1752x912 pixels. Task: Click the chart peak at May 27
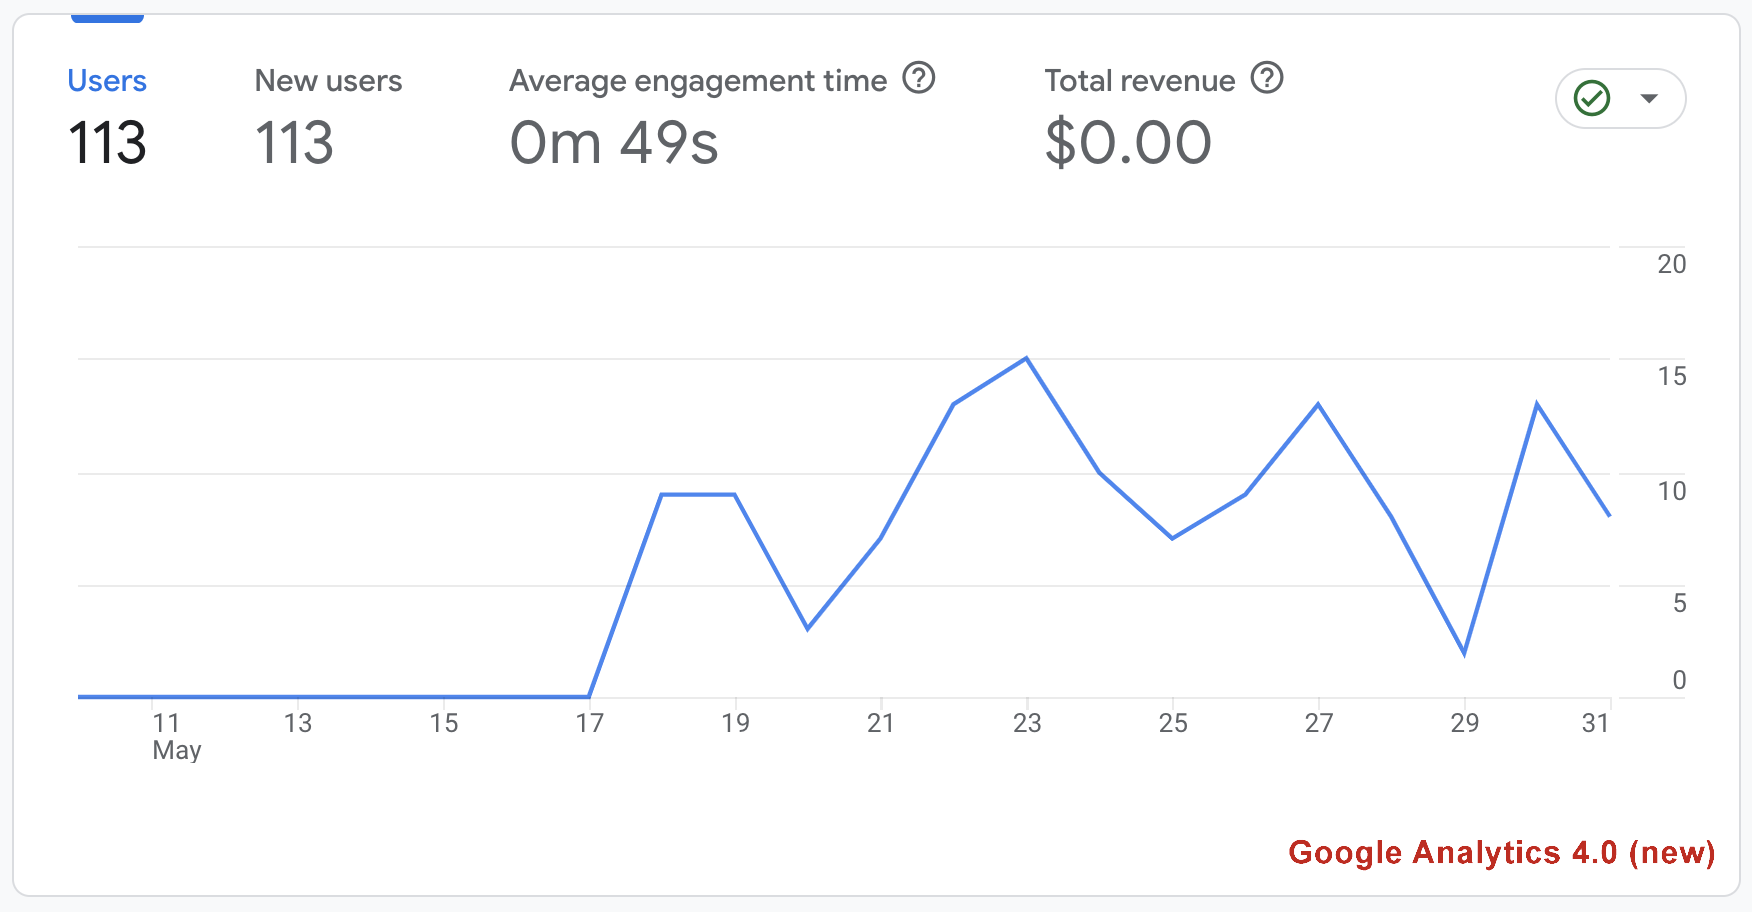[1318, 405]
